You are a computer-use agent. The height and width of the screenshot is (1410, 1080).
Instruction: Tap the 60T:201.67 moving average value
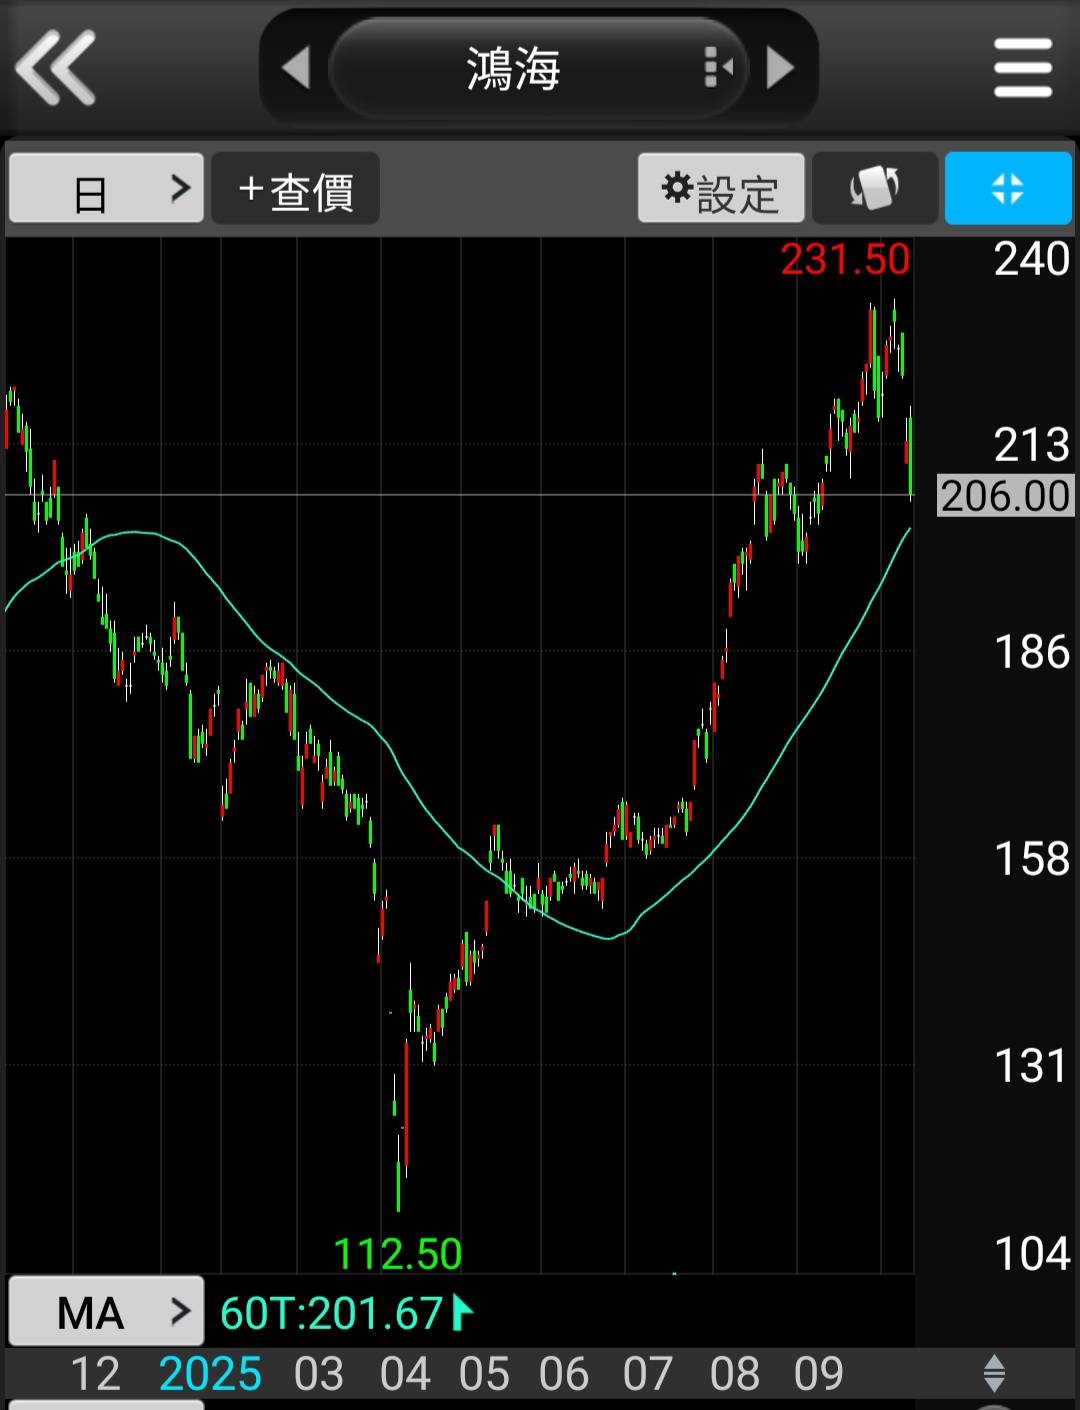click(331, 1313)
